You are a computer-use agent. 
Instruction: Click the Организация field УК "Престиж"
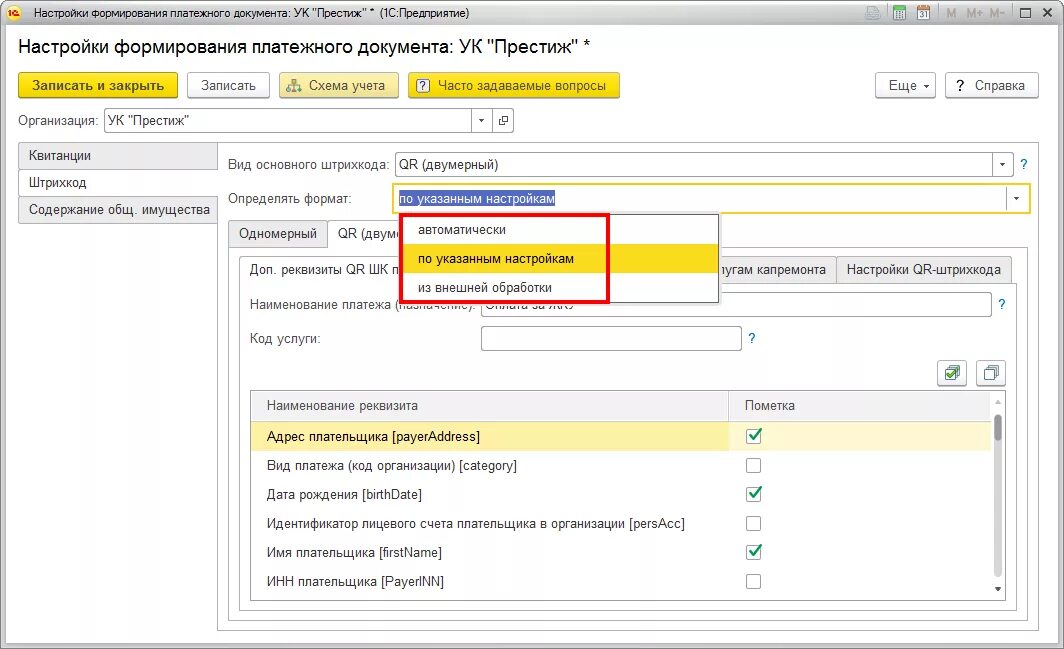(288, 121)
